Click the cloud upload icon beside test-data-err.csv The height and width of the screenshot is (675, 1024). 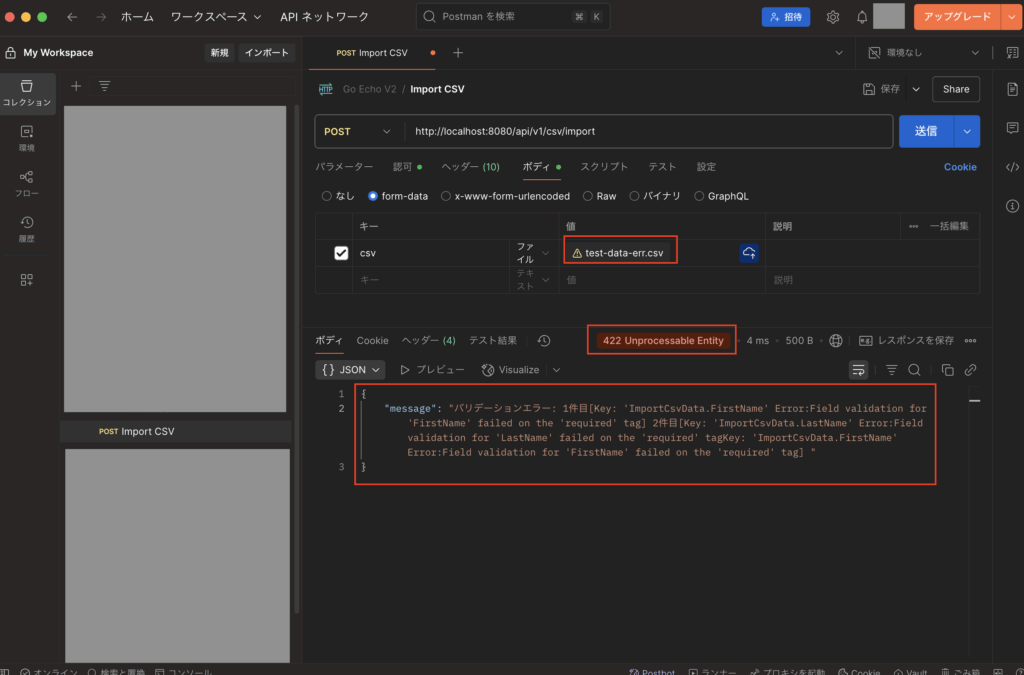coord(749,253)
